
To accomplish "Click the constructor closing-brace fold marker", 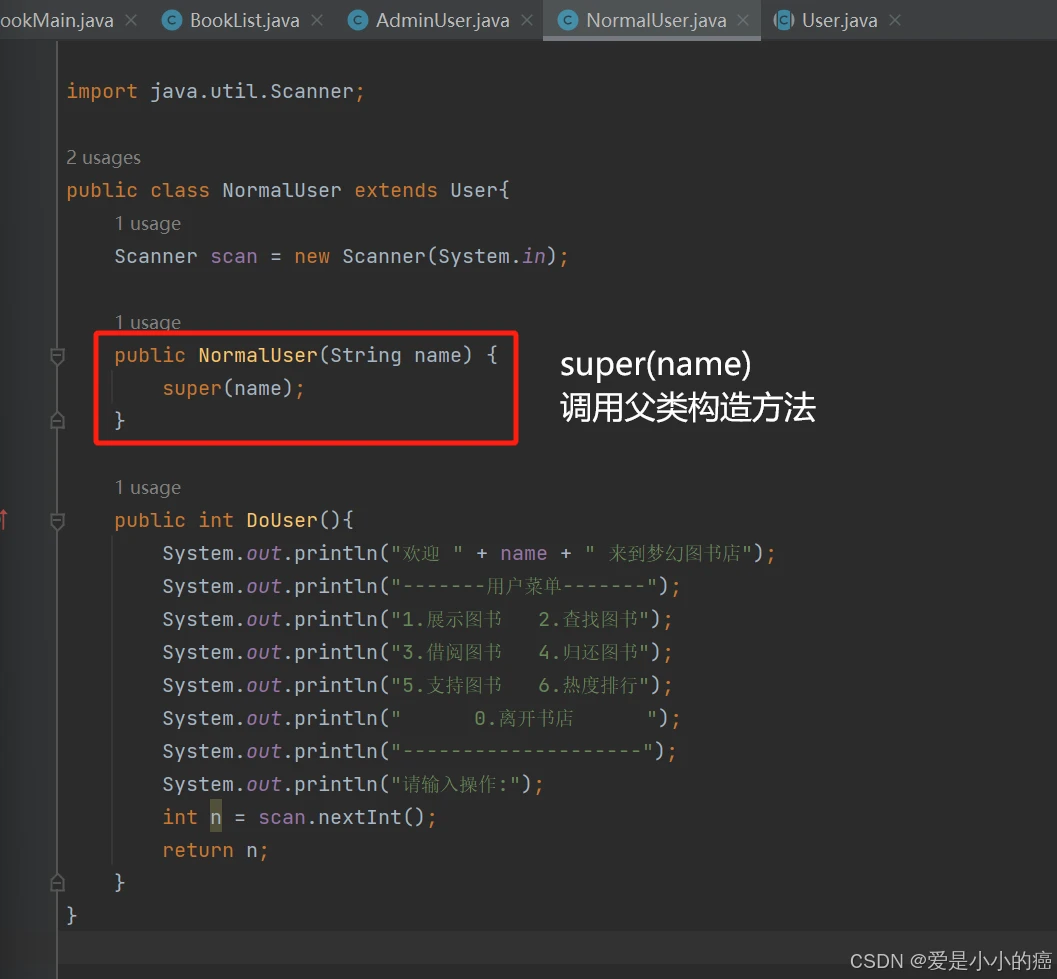I will pyautogui.click(x=57, y=421).
